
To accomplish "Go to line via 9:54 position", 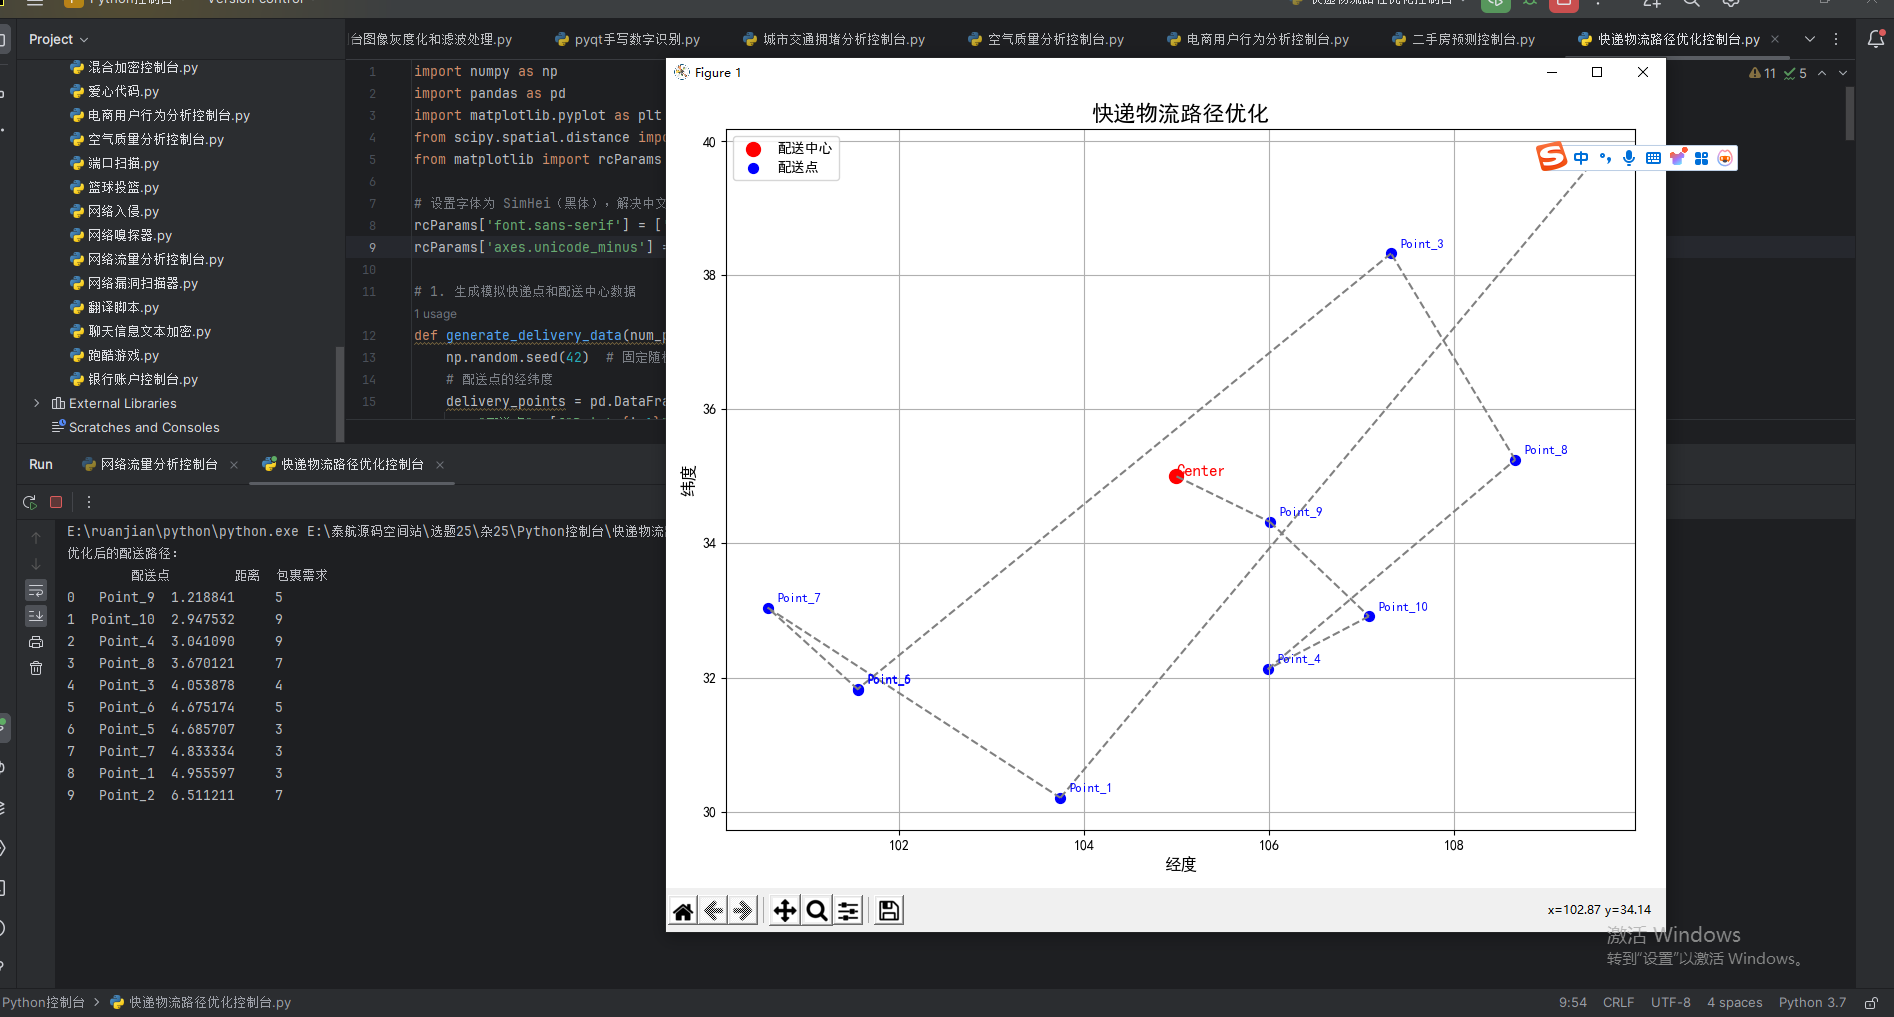I will (1572, 1002).
